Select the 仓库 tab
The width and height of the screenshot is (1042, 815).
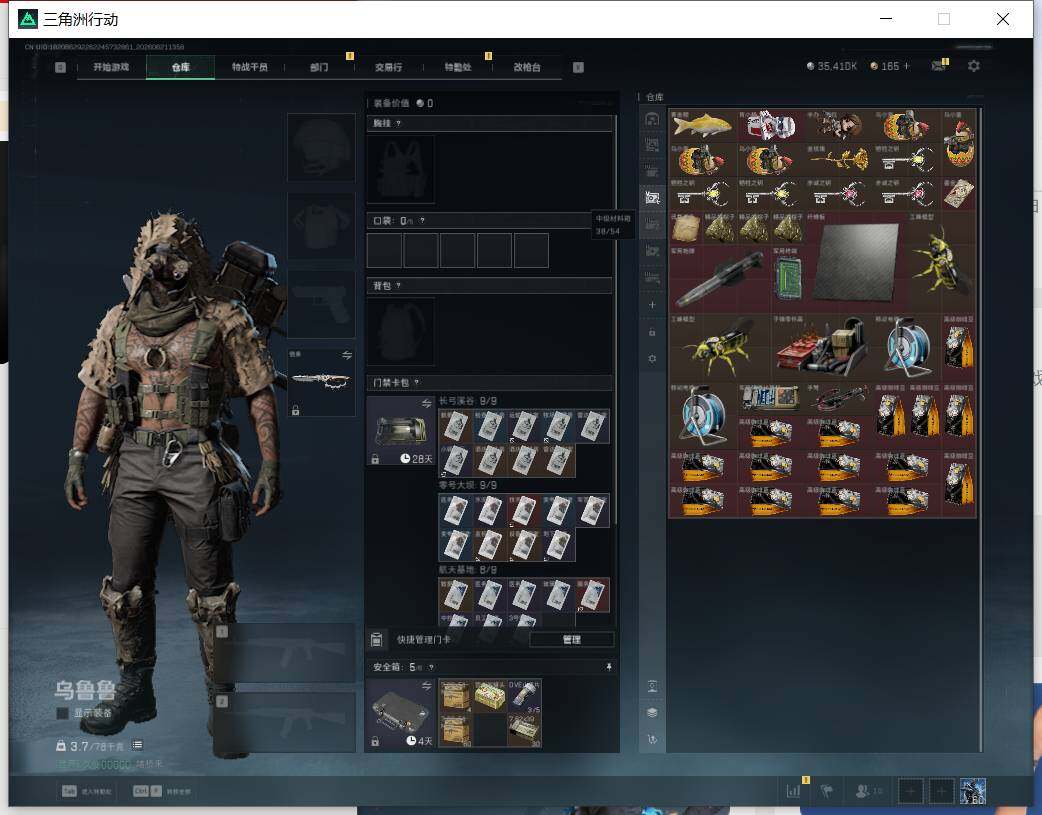pos(180,67)
